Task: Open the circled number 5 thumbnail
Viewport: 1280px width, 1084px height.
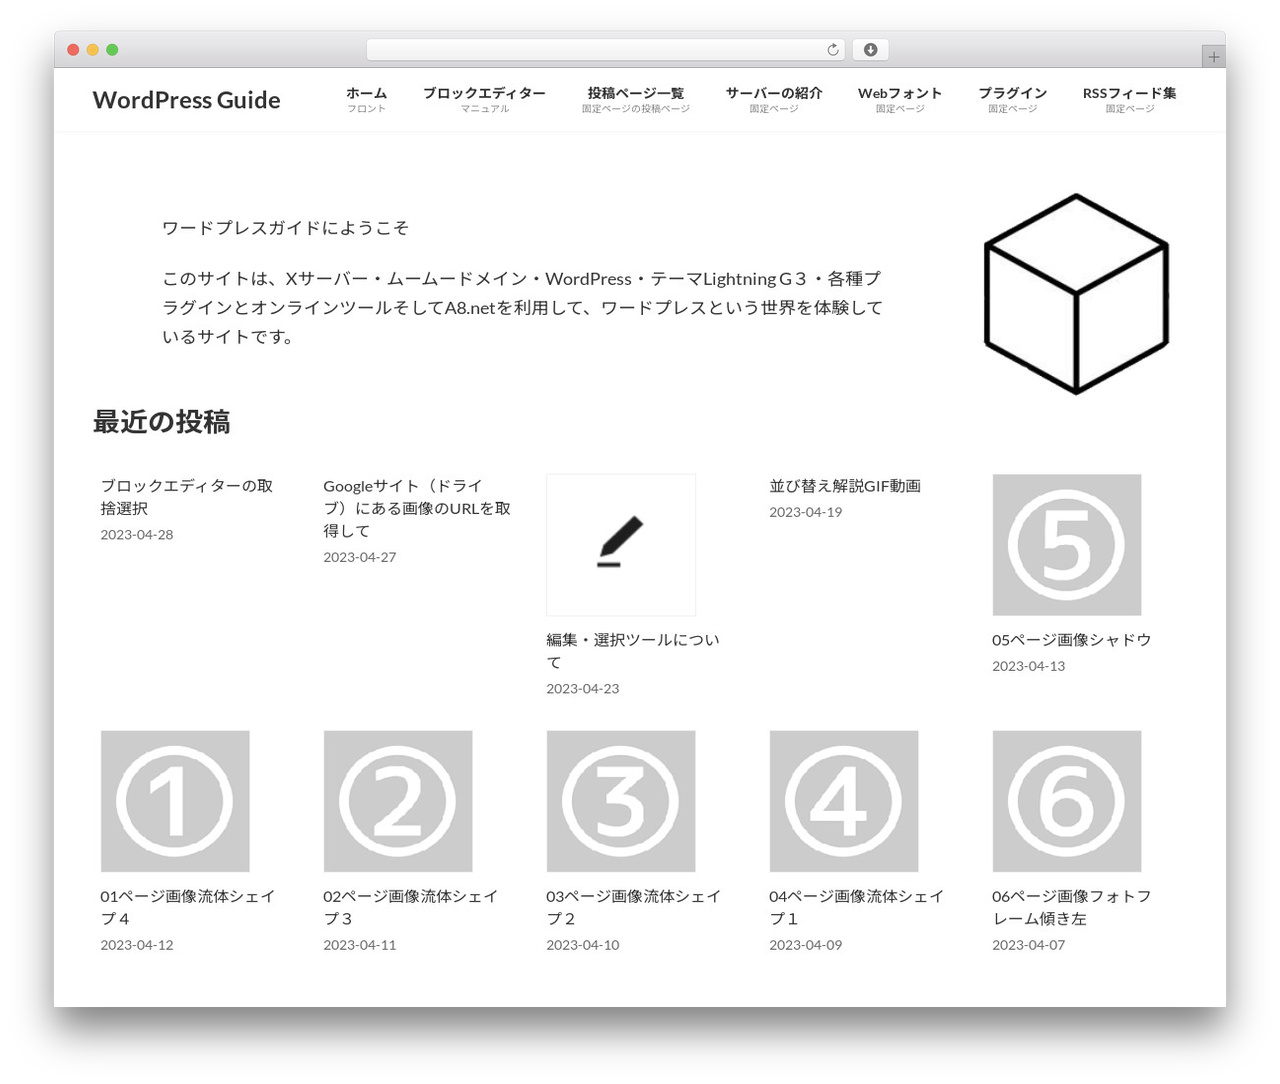Action: pos(1067,545)
